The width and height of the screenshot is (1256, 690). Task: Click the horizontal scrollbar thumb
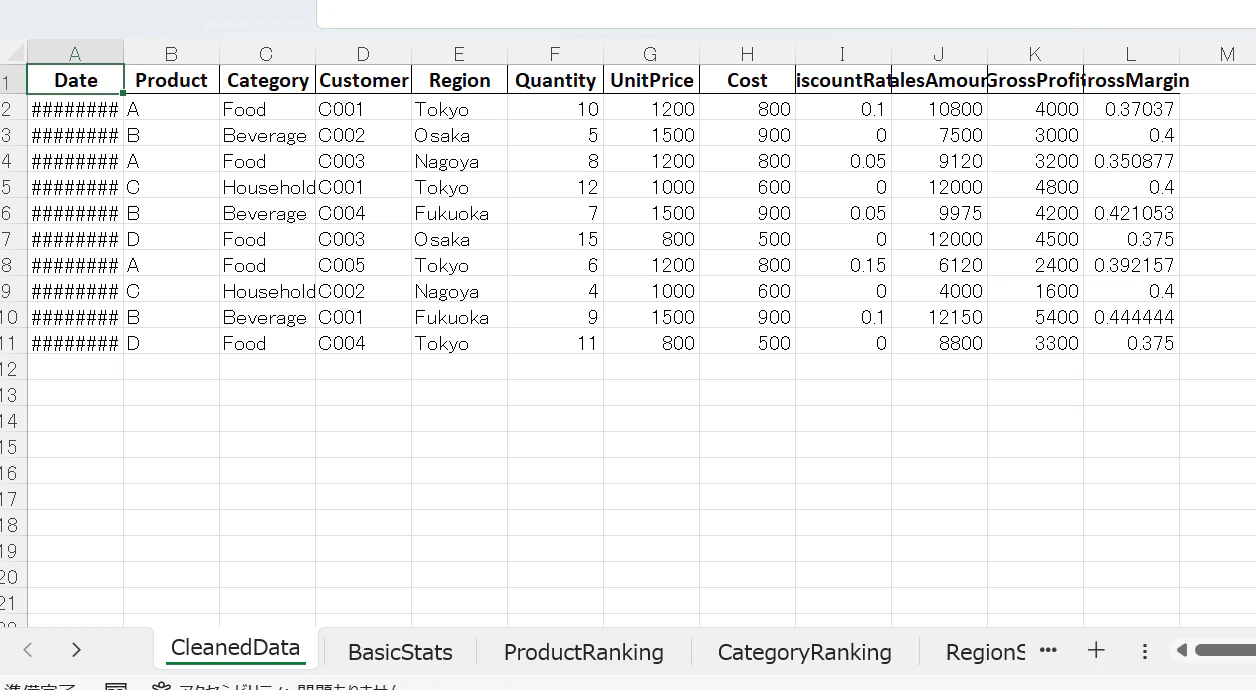(x=1225, y=650)
